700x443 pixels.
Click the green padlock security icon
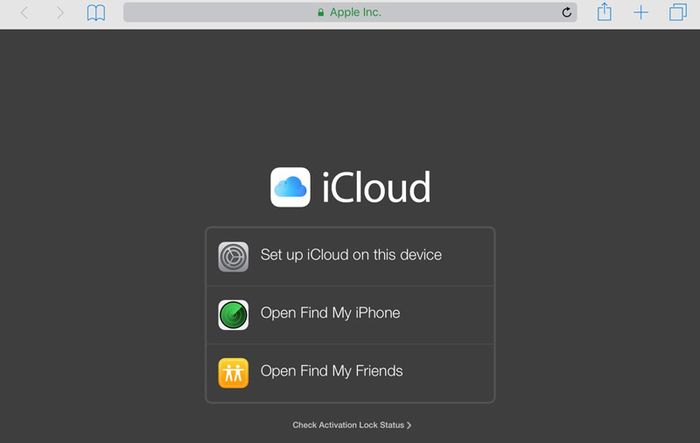321,13
